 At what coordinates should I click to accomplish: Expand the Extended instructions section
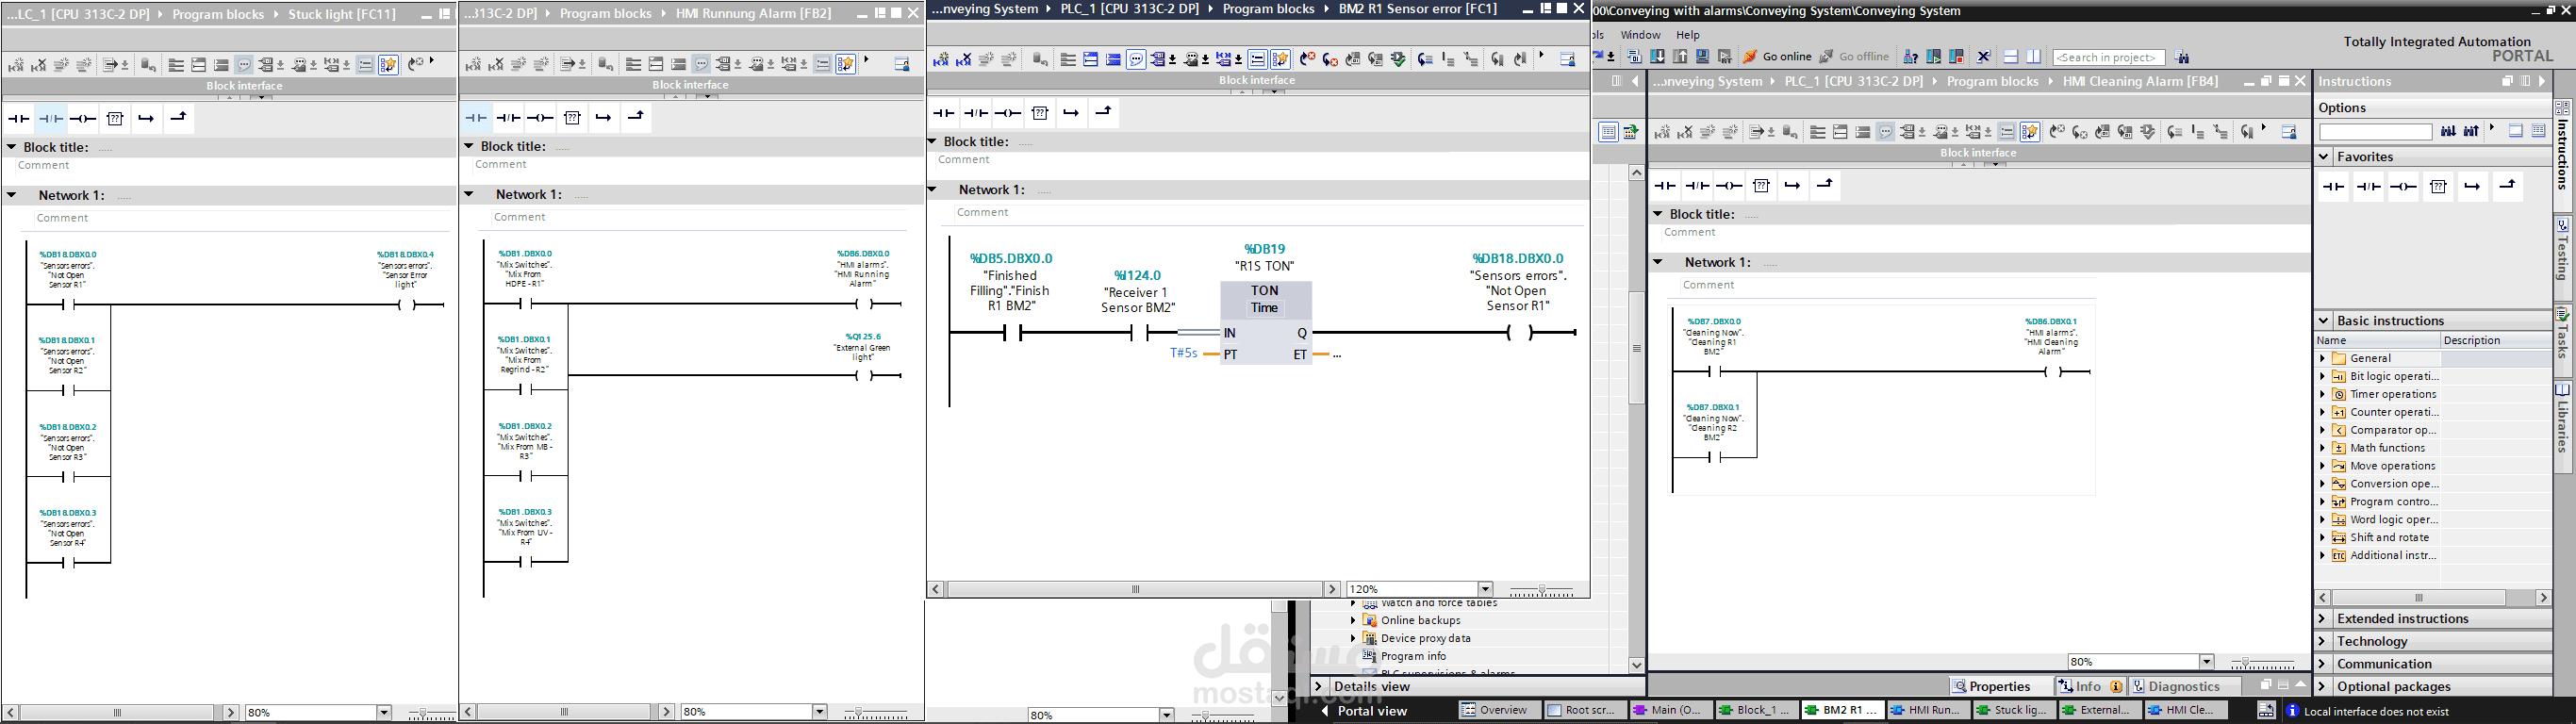pos(2324,619)
